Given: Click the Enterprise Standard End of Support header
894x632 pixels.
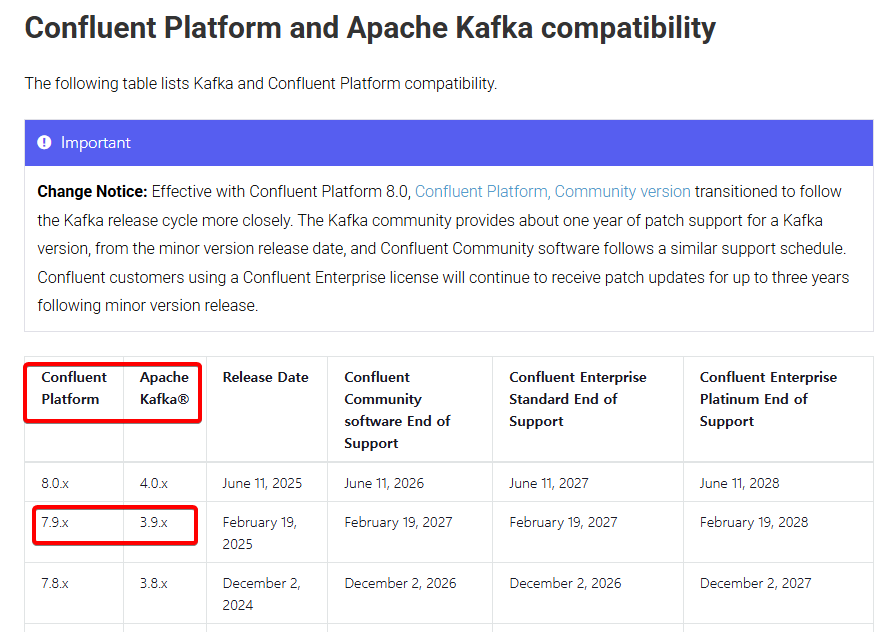Looking at the screenshot, I should pyautogui.click(x=577, y=399).
